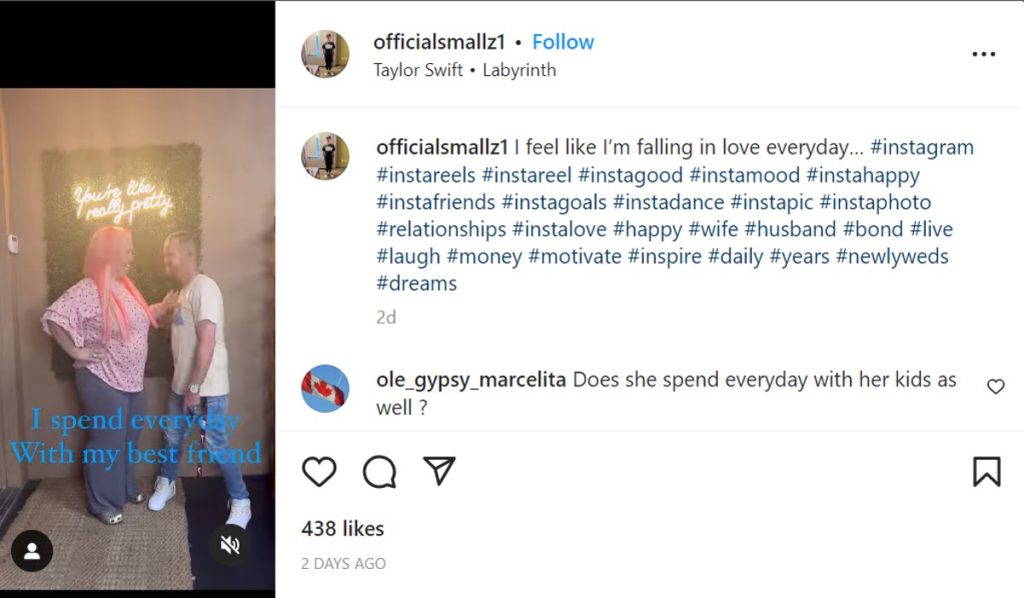
Task: Save the post with the bookmark icon
Action: (986, 471)
